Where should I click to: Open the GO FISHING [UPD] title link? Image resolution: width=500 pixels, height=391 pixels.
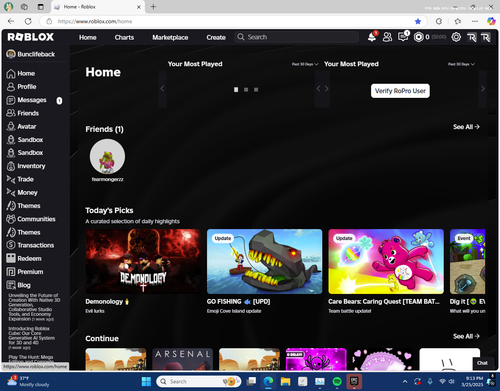[x=238, y=301]
